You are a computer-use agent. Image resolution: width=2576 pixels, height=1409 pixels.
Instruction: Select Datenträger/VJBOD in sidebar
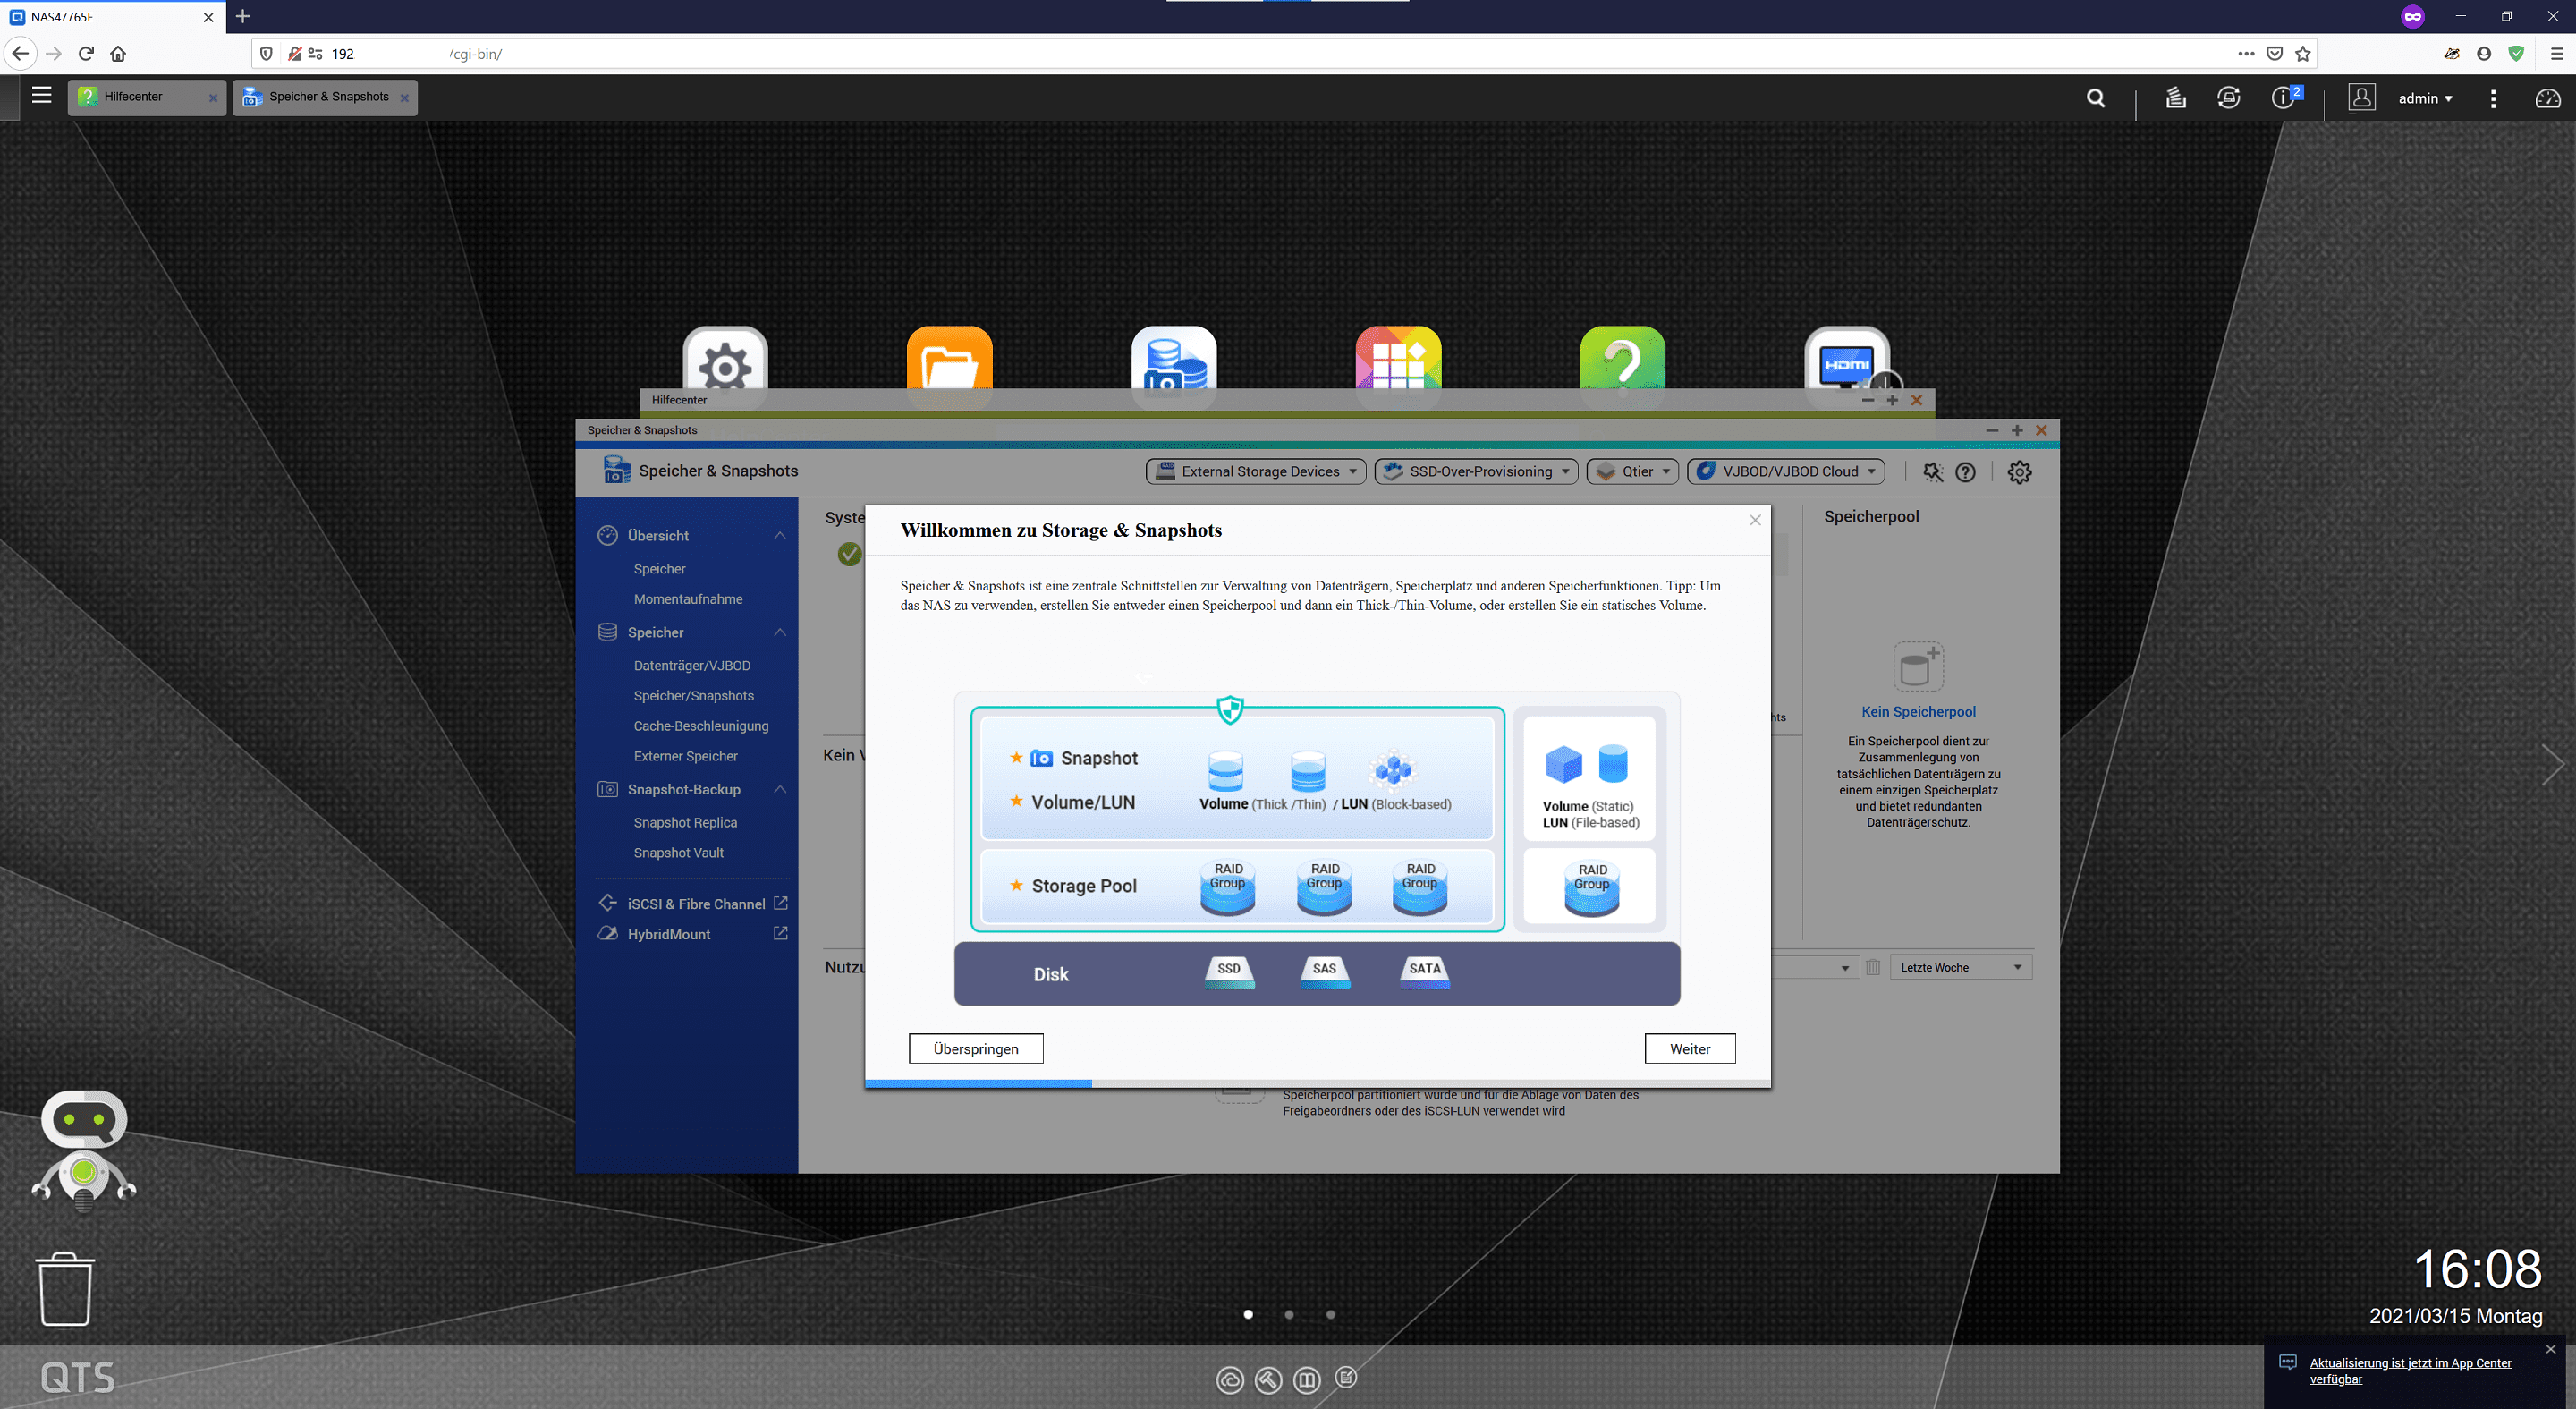[x=692, y=665]
